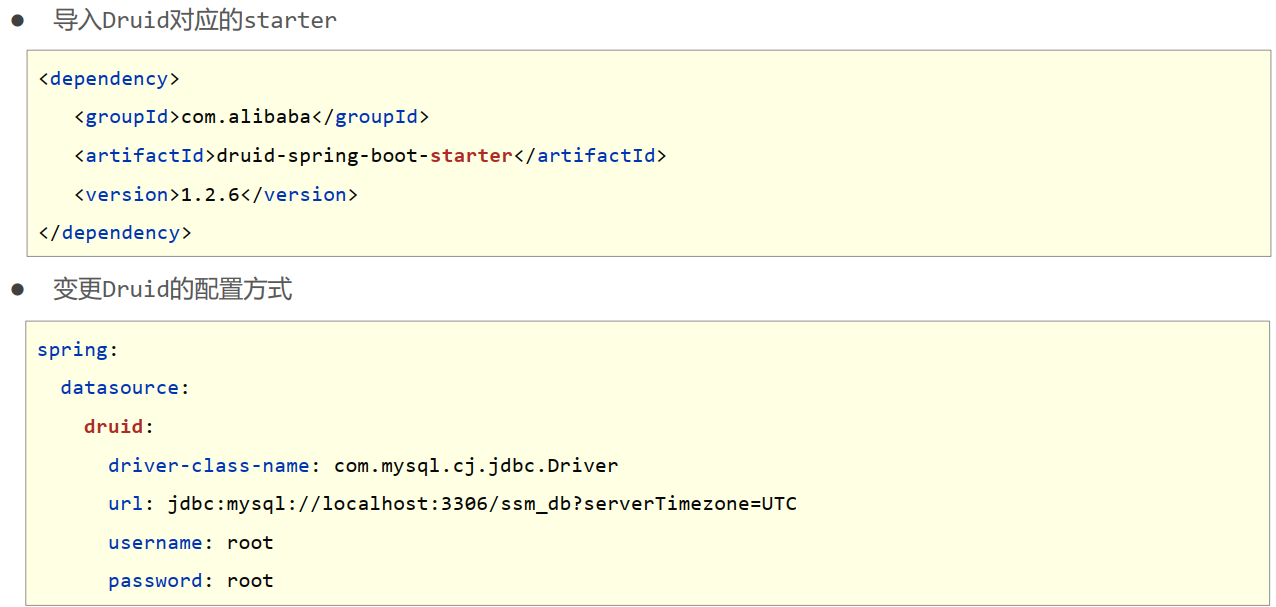Click the groupId value 'com.alibaba'
The width and height of the screenshot is (1276, 607).
(x=246, y=117)
